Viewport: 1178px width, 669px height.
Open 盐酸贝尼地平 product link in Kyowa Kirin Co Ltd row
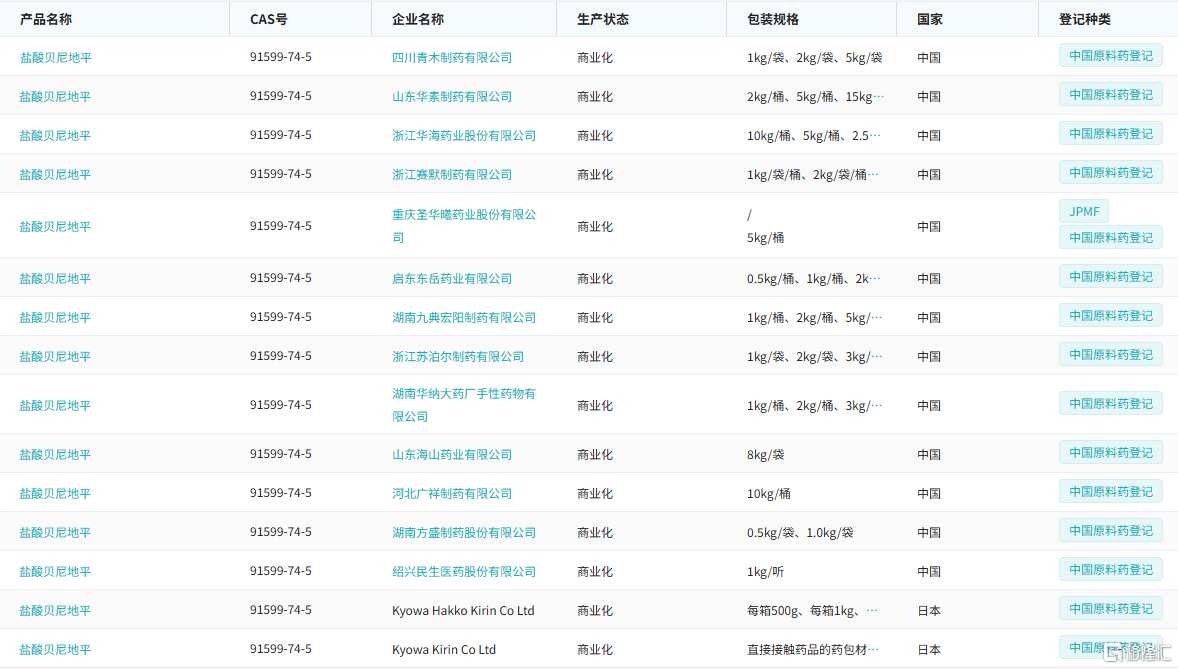coord(55,650)
